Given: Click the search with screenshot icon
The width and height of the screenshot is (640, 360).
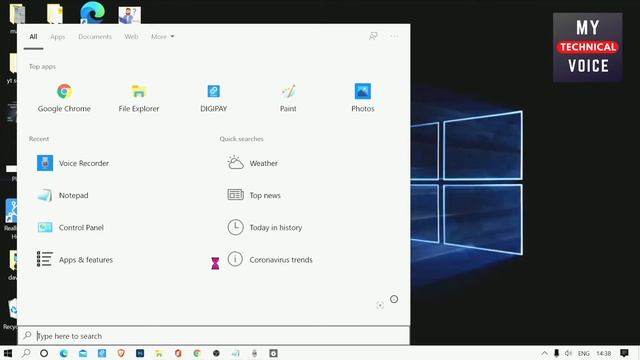Looking at the screenshot, I should [380, 305].
